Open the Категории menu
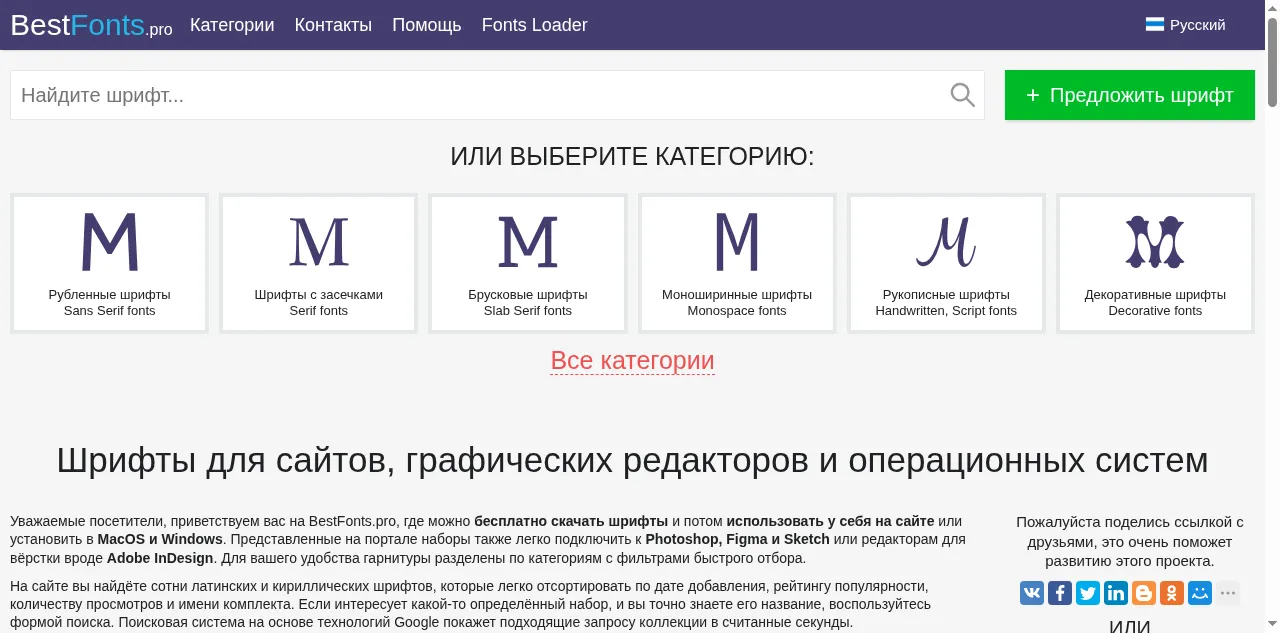This screenshot has height=633, width=1280. point(232,25)
